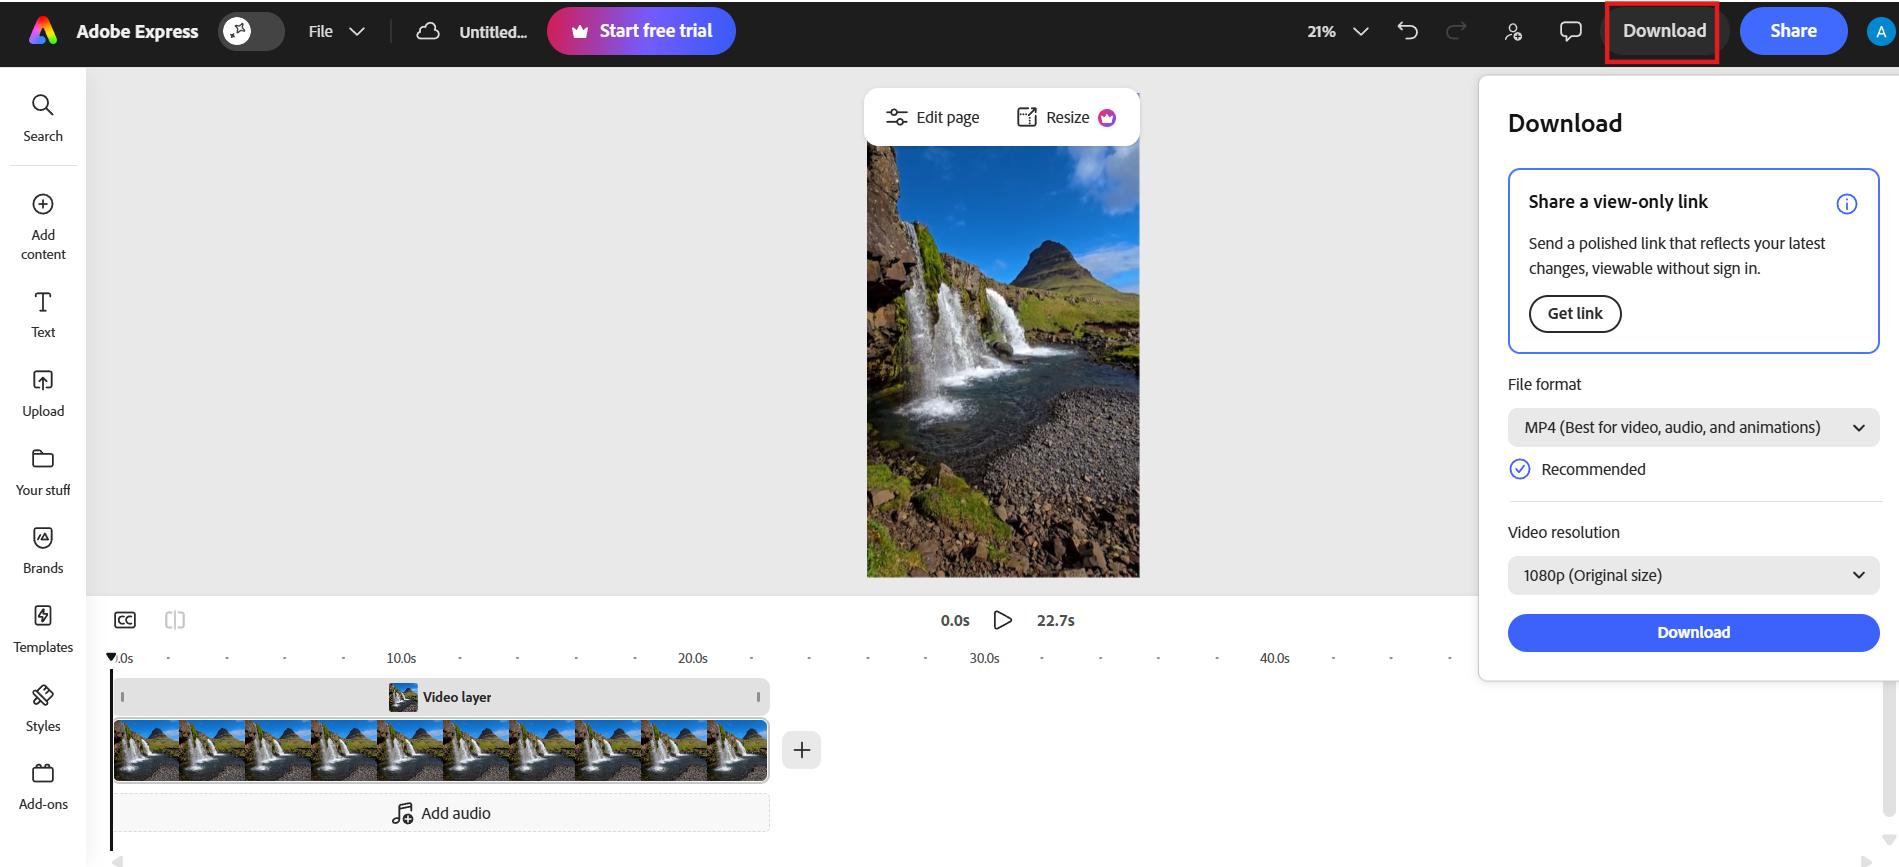Play the video using the play button
Viewport: 1899px width, 867px height.
1002,620
